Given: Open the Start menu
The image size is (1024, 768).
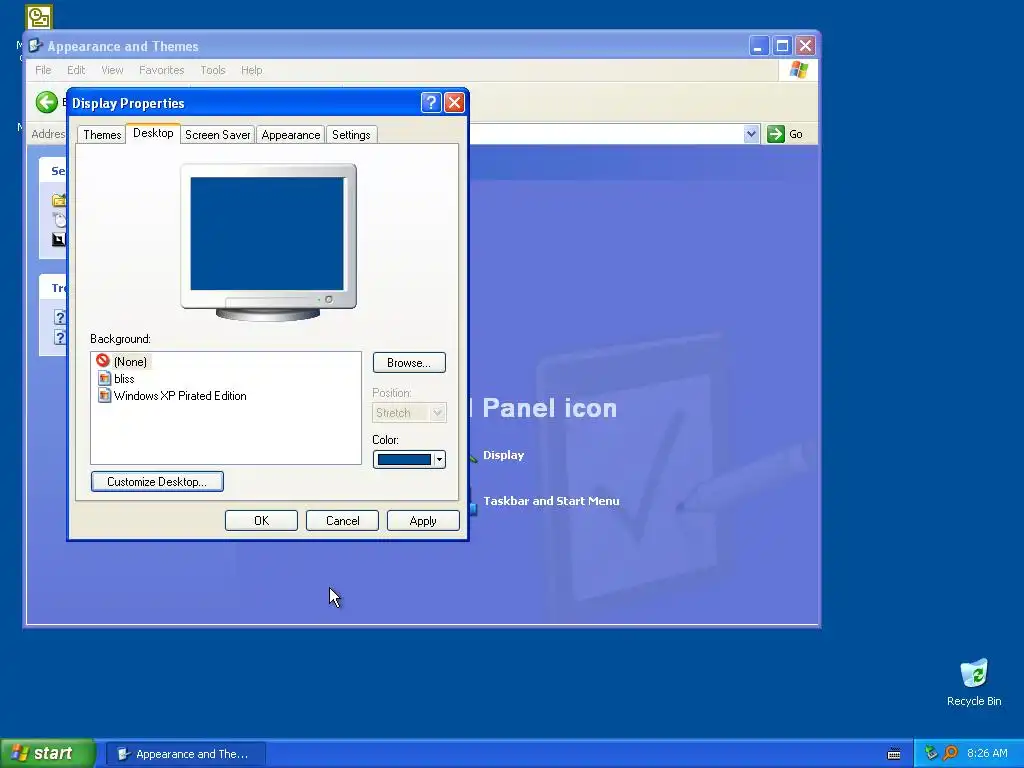Looking at the screenshot, I should (x=47, y=753).
